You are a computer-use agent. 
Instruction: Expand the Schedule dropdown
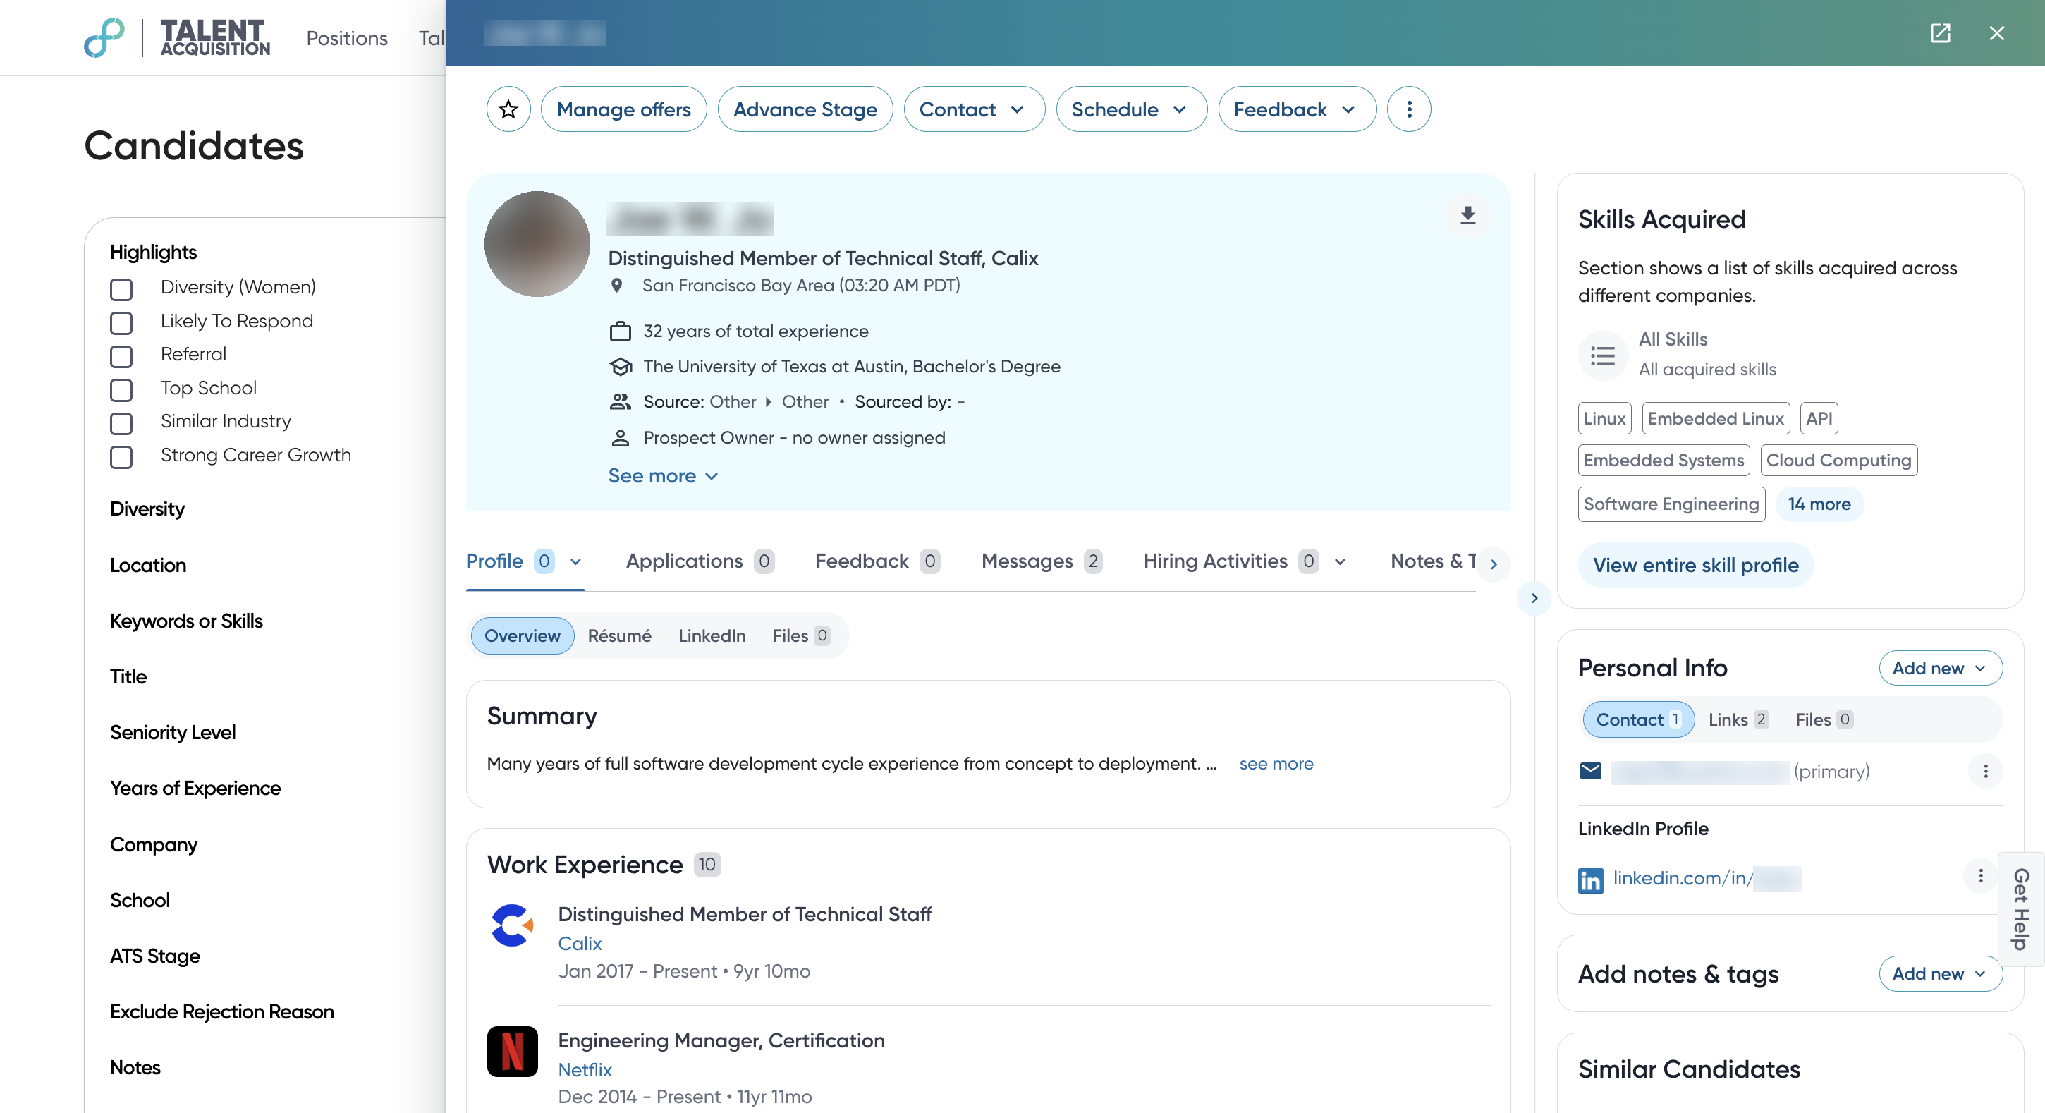click(x=1131, y=109)
